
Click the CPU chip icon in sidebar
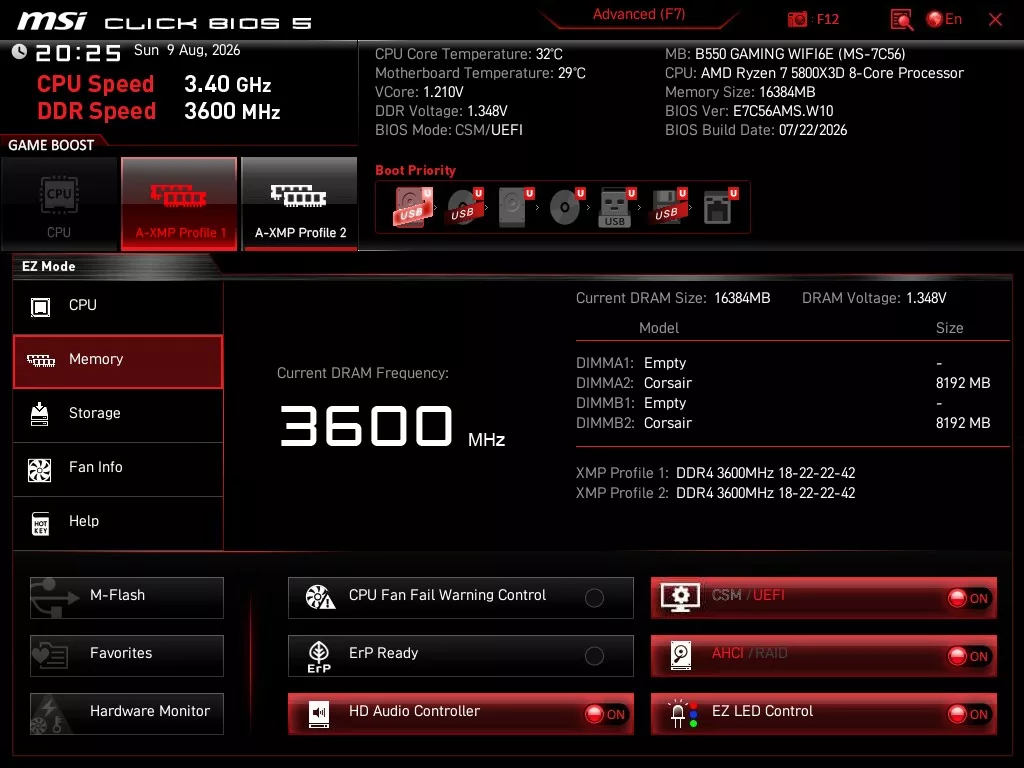pos(40,306)
